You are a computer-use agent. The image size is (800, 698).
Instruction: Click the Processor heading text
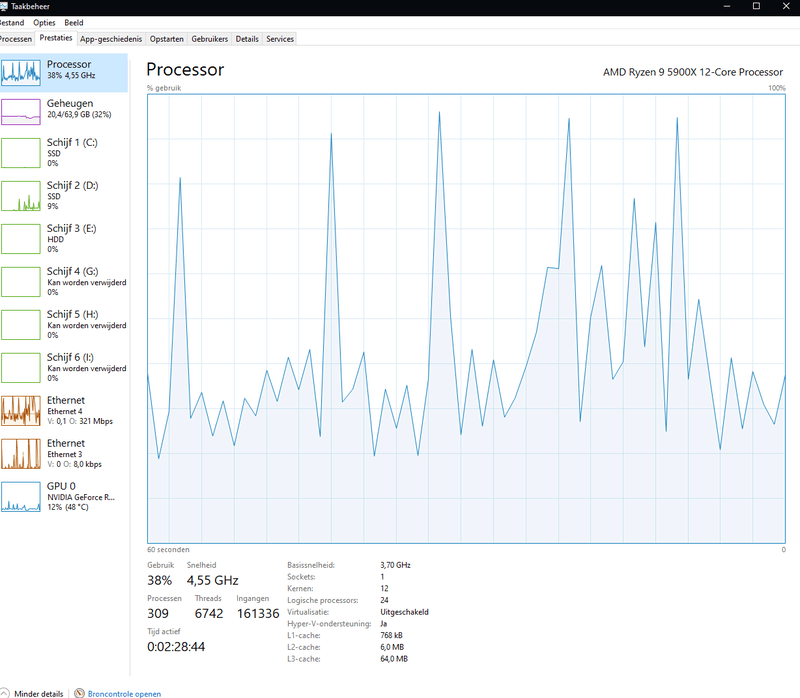185,69
